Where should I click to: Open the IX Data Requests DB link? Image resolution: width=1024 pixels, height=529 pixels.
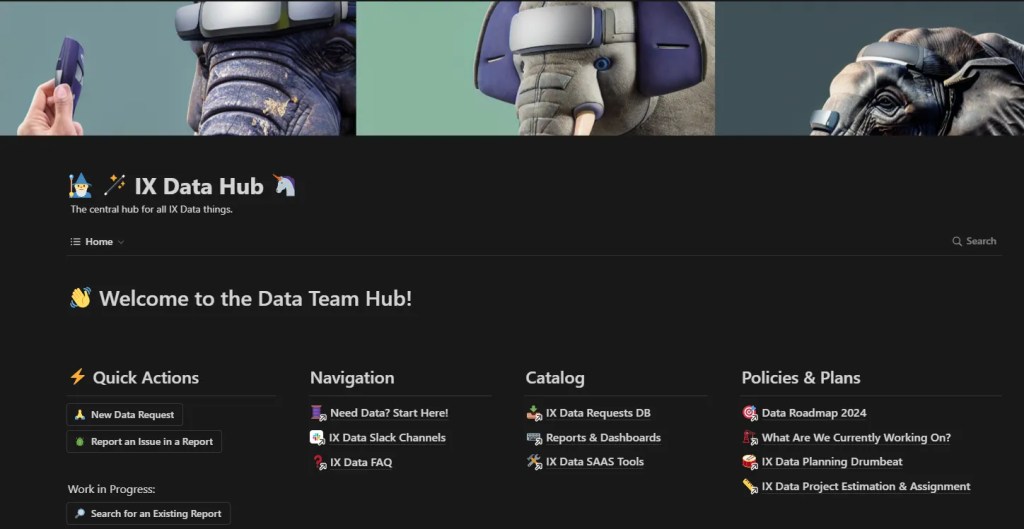(x=598, y=413)
